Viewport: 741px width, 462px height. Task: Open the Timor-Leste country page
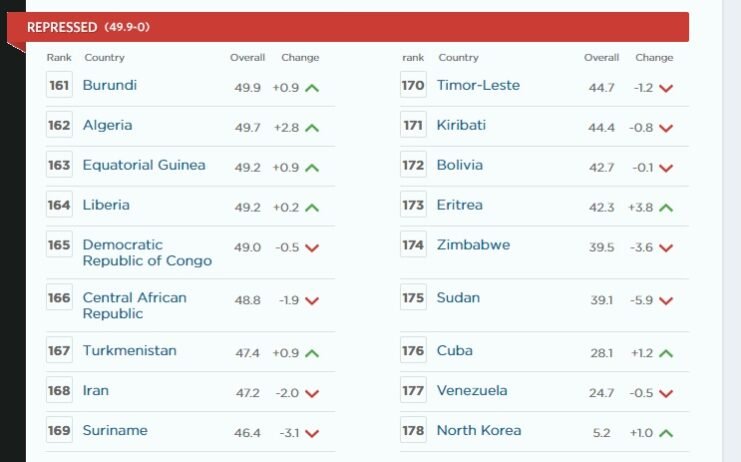click(x=478, y=85)
